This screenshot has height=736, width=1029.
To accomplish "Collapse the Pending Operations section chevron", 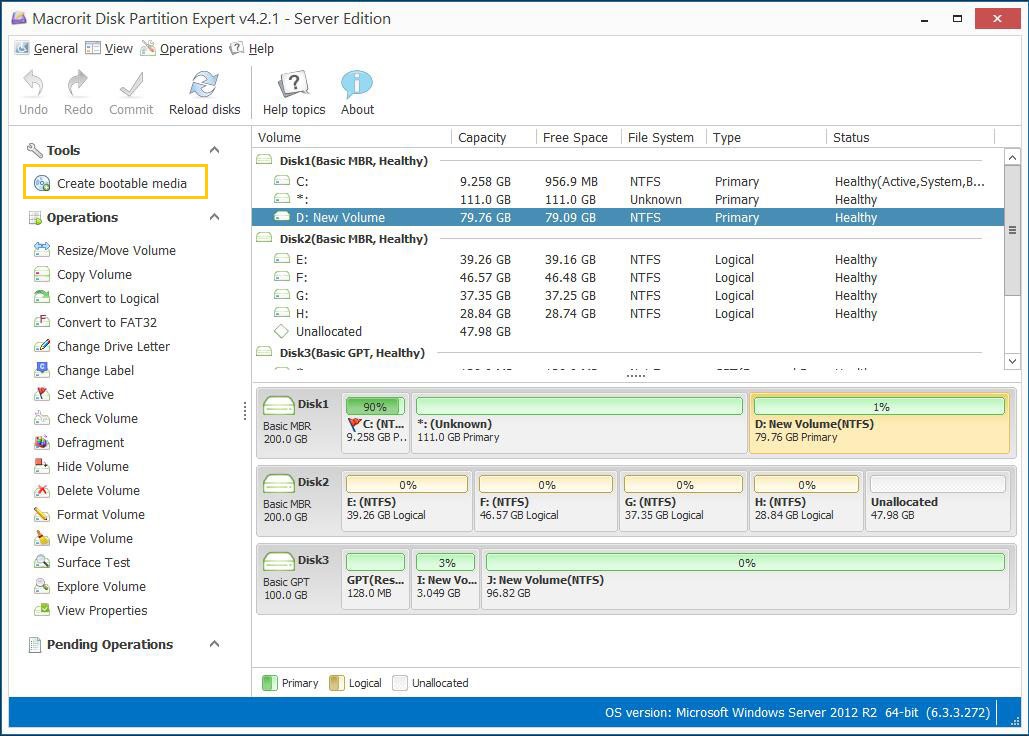I will click(x=214, y=644).
